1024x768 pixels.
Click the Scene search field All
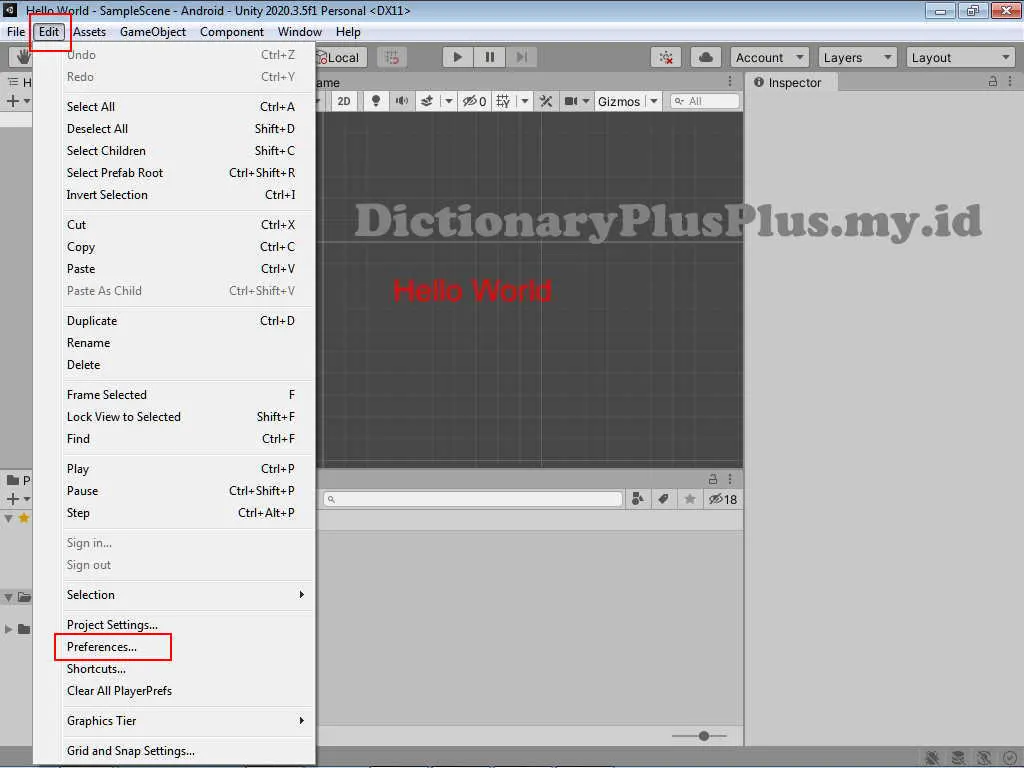click(x=705, y=101)
